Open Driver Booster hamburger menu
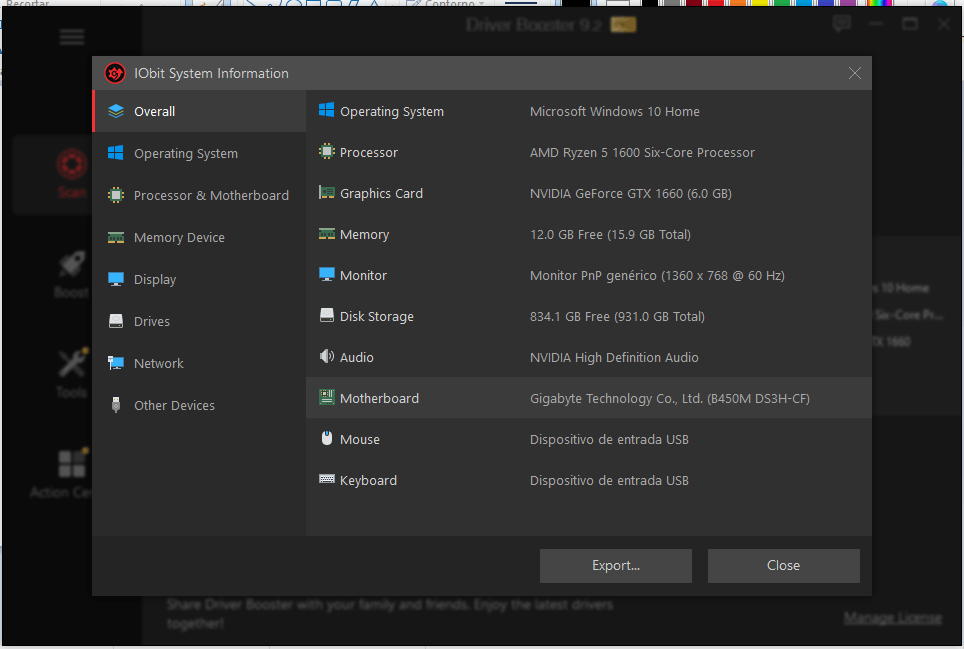 pos(72,37)
